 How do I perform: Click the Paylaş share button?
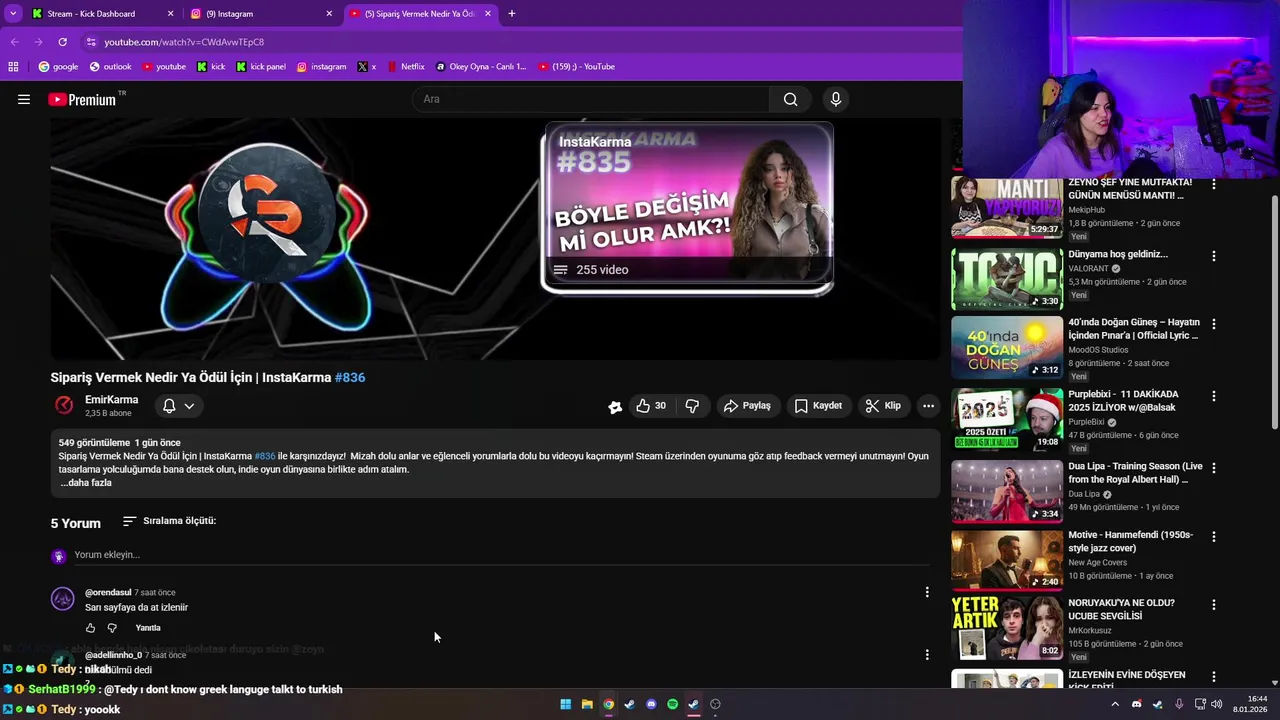[x=747, y=406]
